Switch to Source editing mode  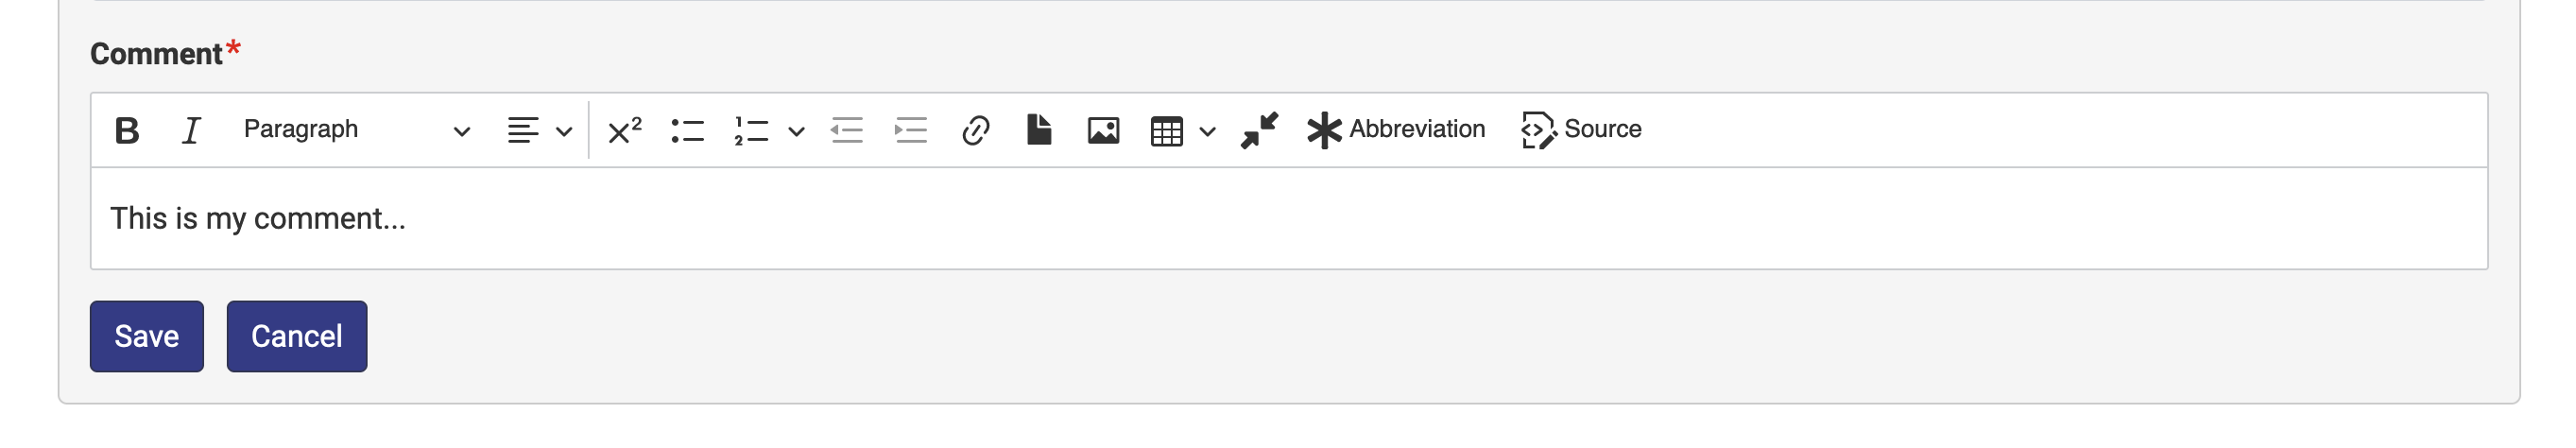tap(1581, 130)
